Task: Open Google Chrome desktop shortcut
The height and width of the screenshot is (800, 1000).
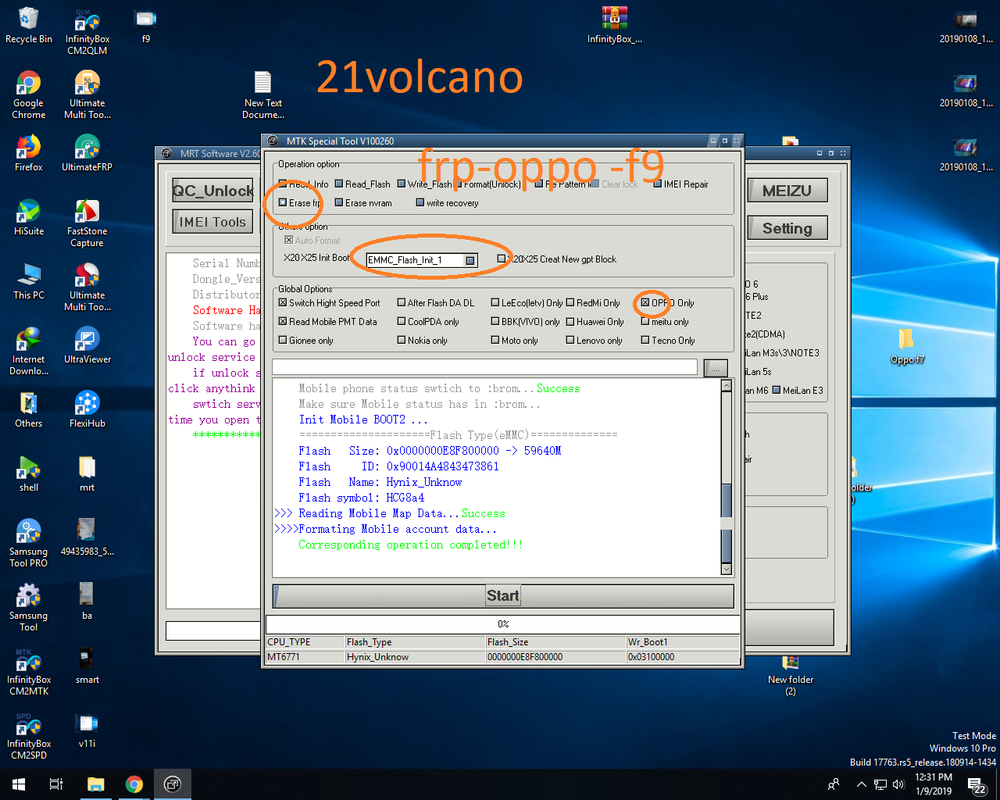Action: pyautogui.click(x=28, y=96)
